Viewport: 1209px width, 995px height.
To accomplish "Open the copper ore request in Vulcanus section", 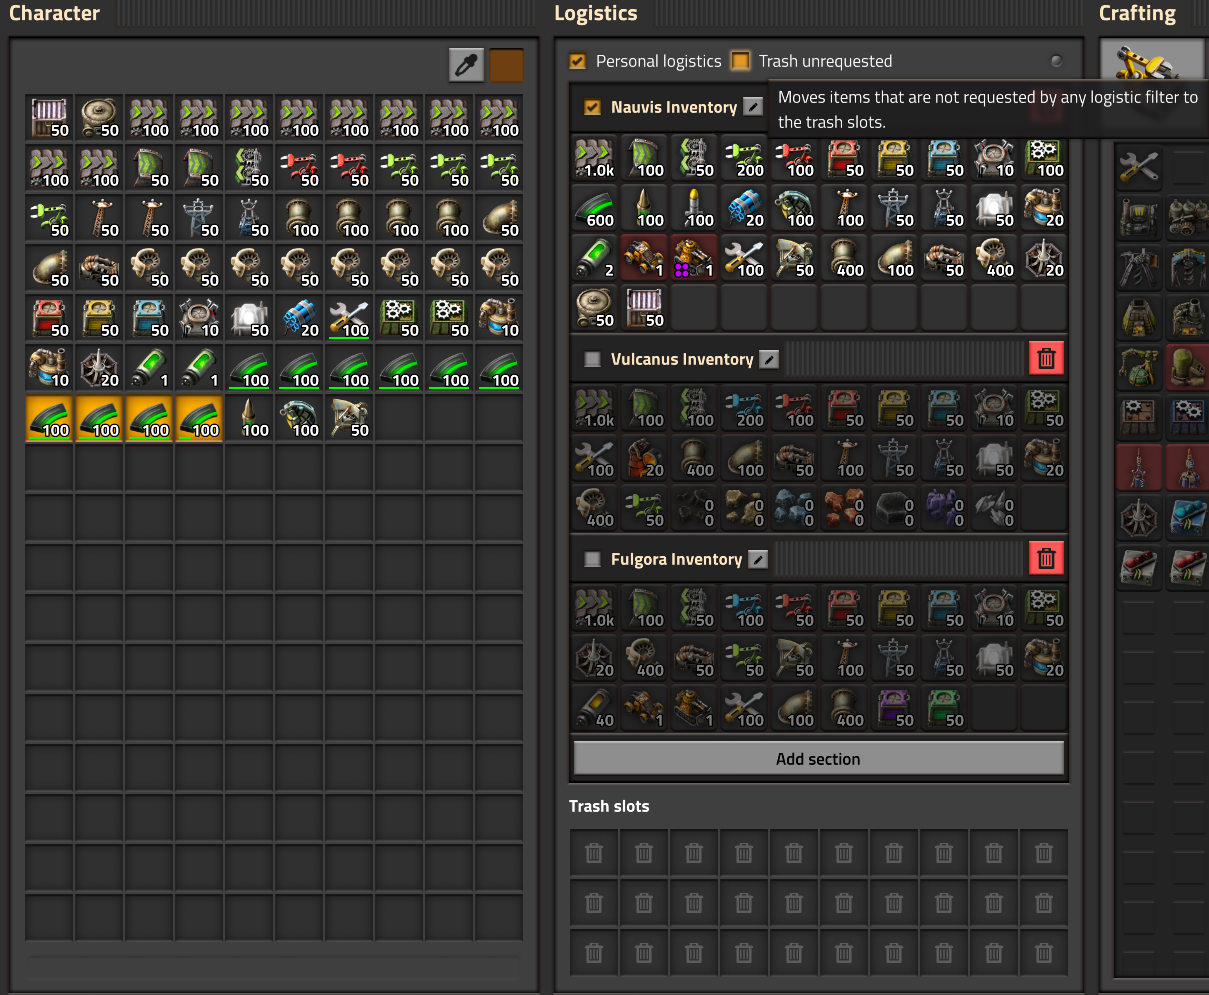I will [x=845, y=509].
